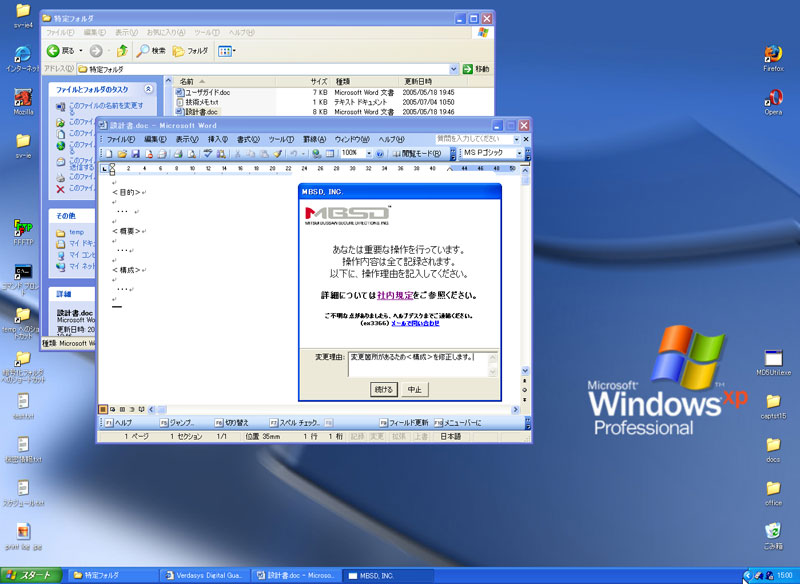Click the 移動 (Go) button in Explorer
Viewport: 800px width, 584px height.
point(476,69)
